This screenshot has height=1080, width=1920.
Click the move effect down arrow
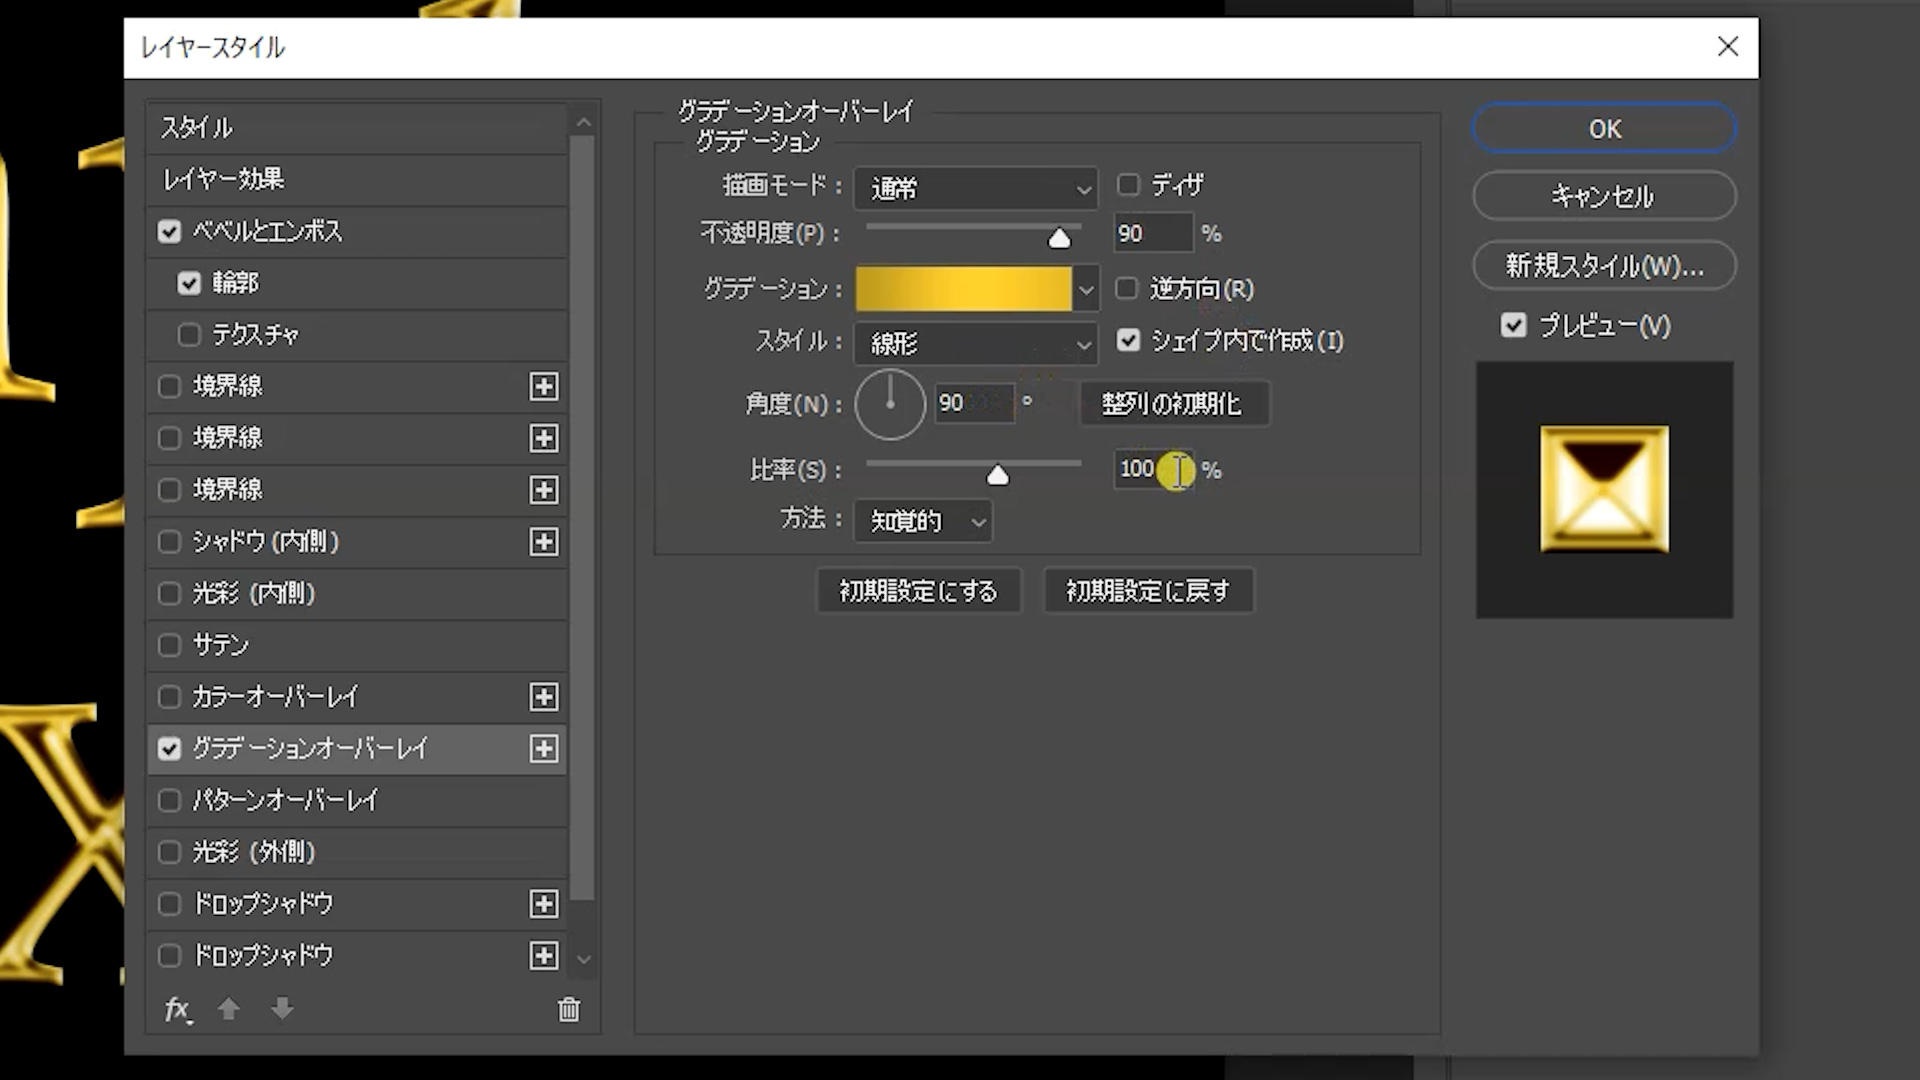pos(282,1009)
